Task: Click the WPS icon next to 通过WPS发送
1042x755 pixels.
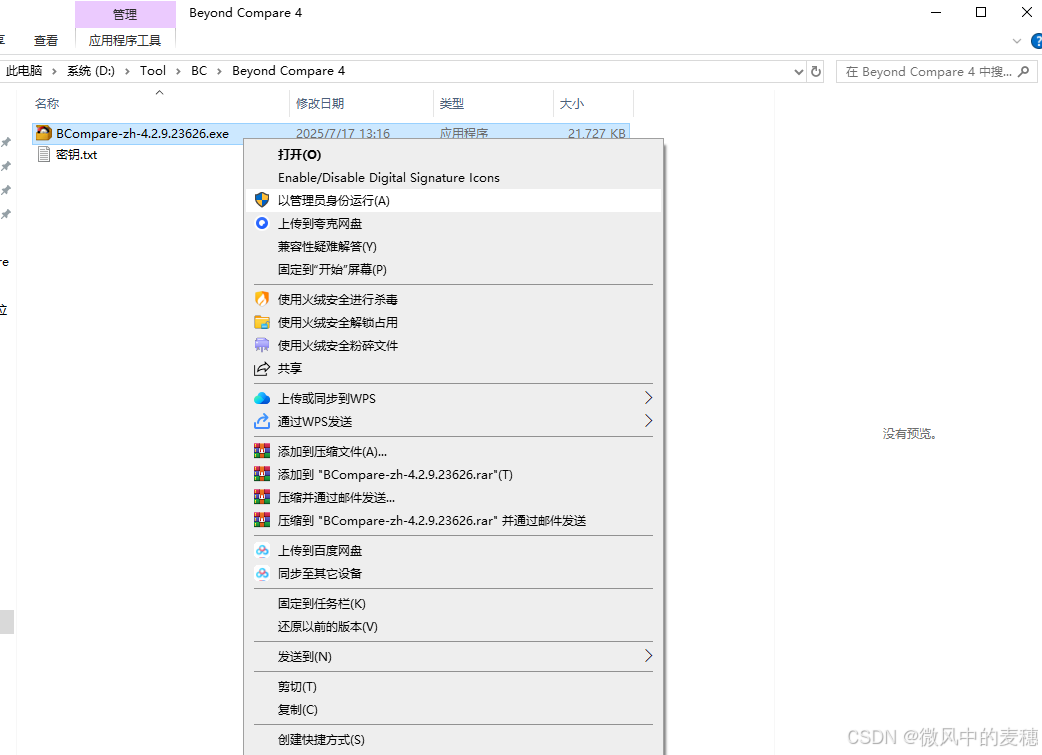Action: point(260,421)
